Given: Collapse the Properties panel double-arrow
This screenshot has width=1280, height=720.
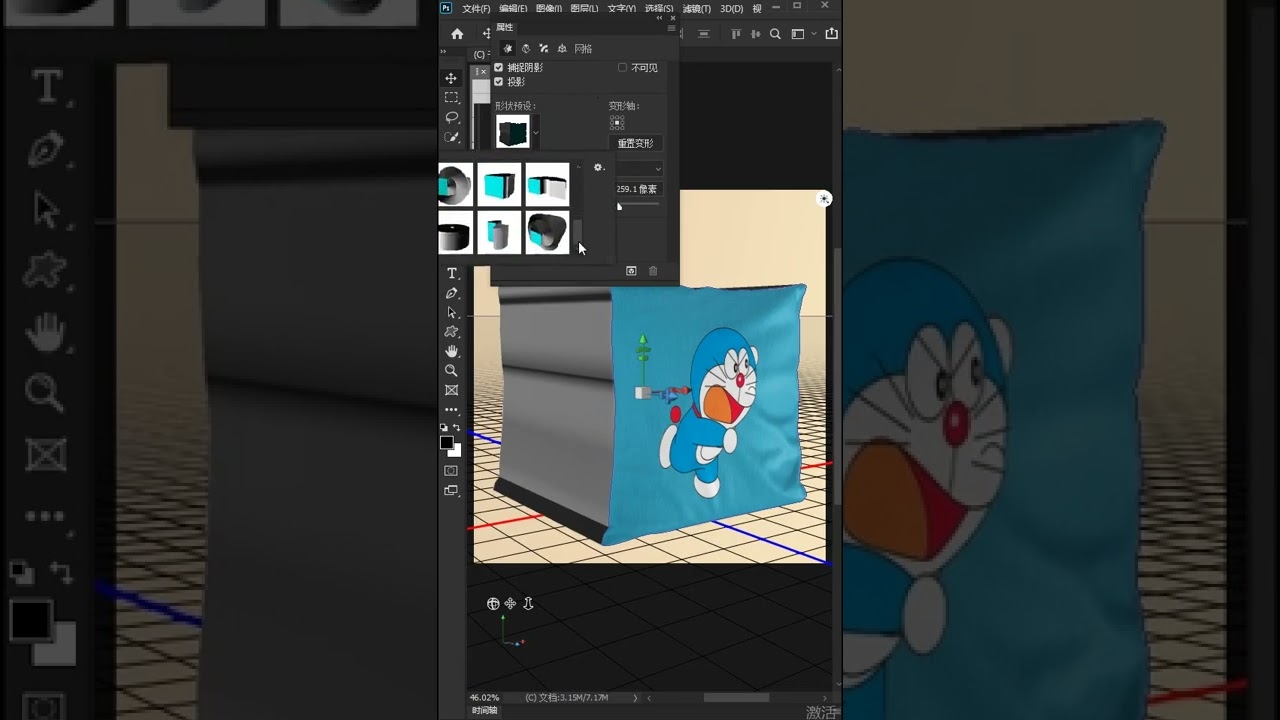Looking at the screenshot, I should coord(660,18).
